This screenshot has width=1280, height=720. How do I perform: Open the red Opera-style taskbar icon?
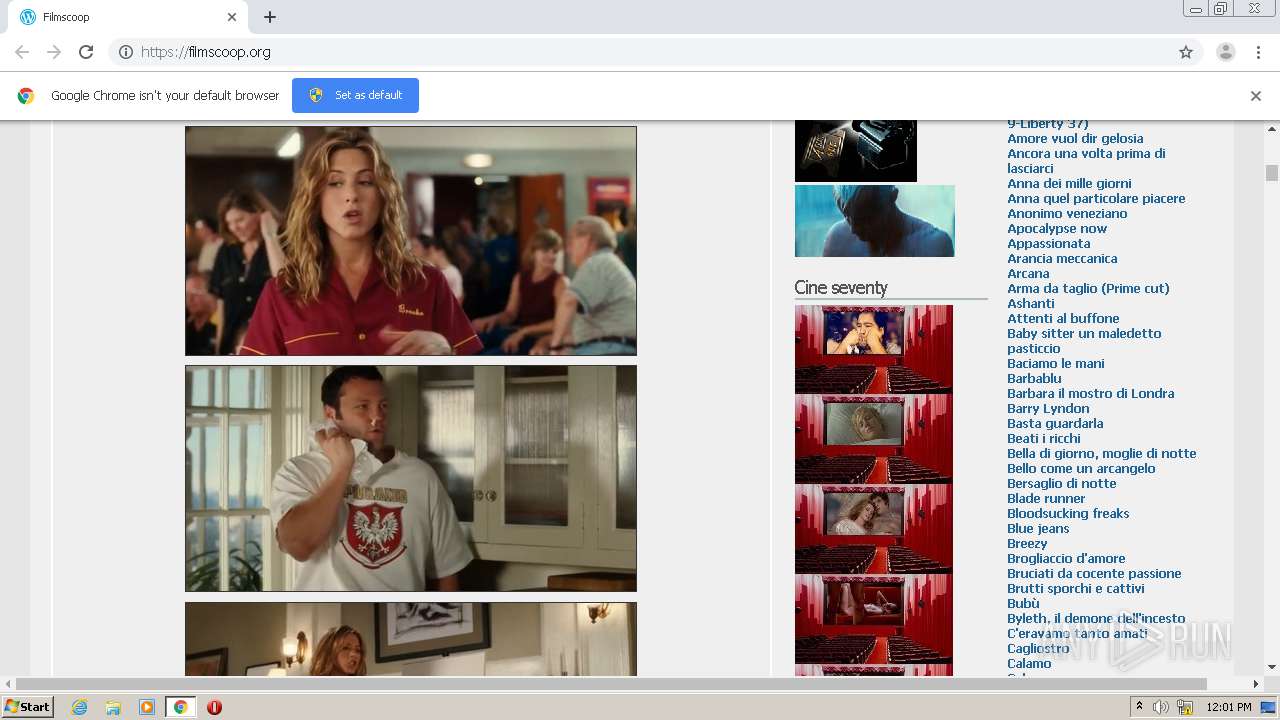coord(214,707)
